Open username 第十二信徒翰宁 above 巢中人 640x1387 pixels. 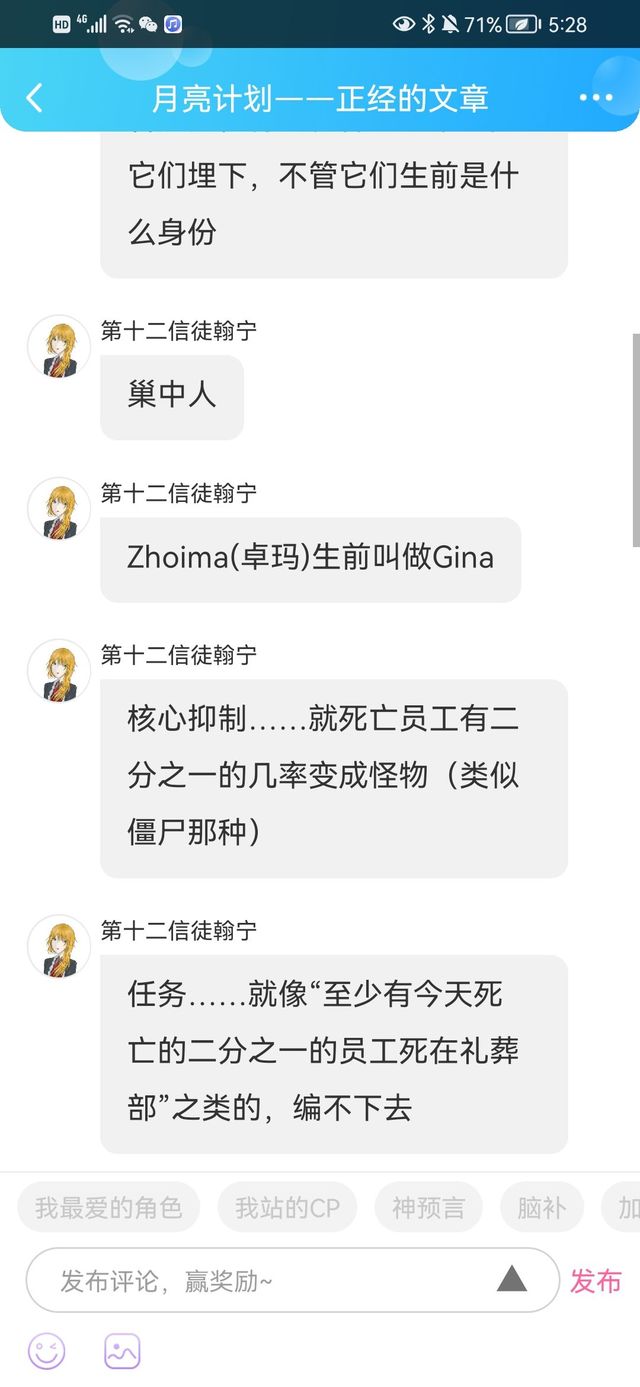point(179,331)
